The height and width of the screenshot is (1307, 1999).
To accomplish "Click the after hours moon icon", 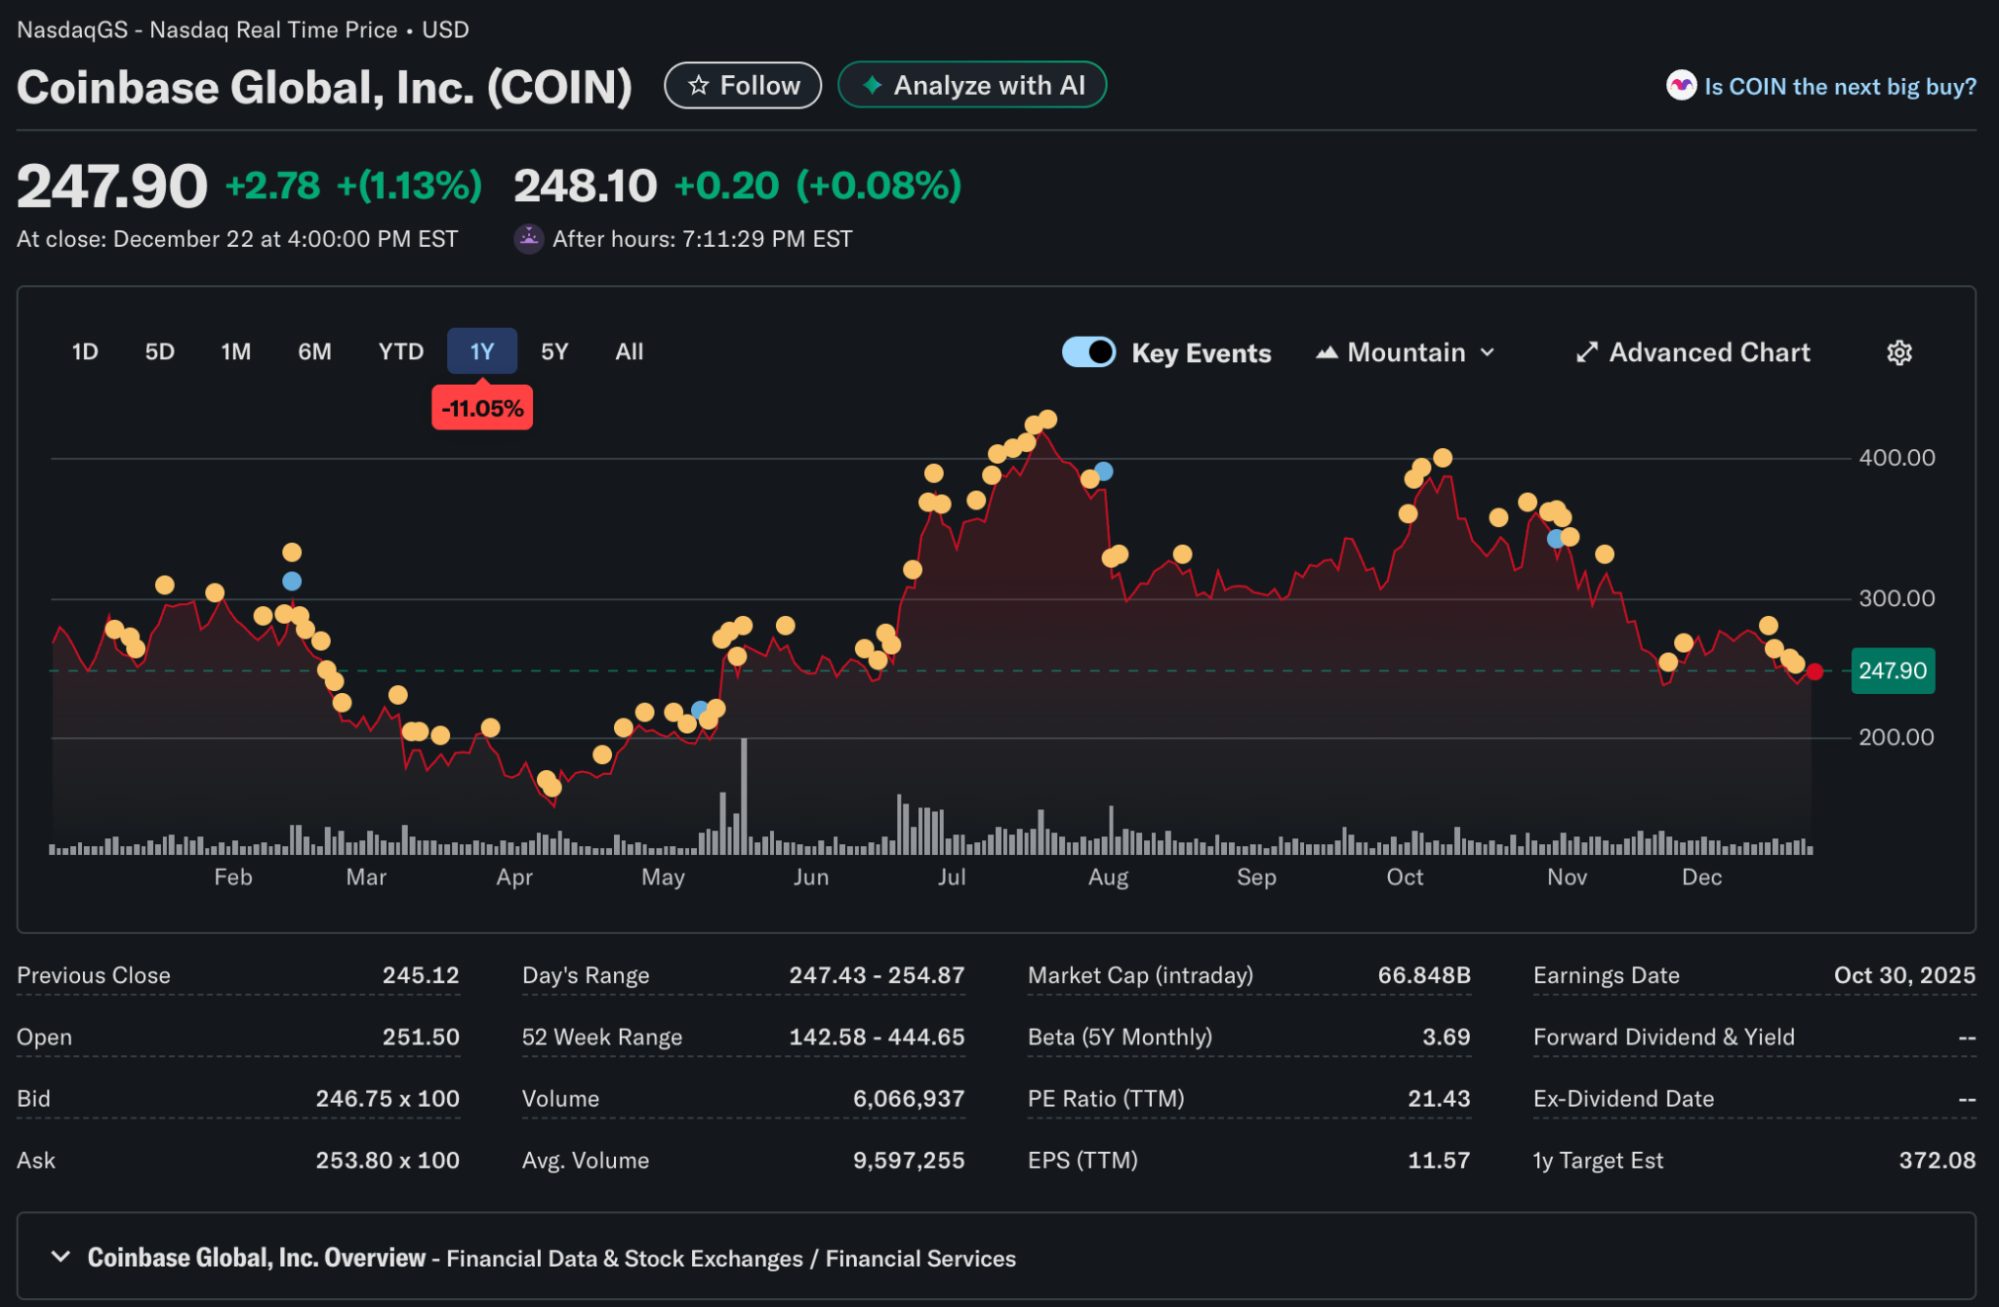I will [528, 239].
